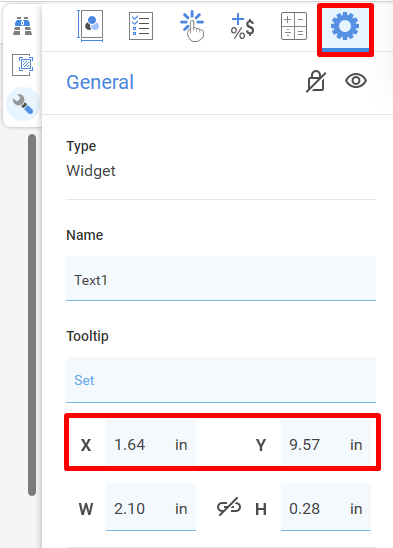Open the form field selection panel icon
The width and height of the screenshot is (393, 548).
click(23, 65)
